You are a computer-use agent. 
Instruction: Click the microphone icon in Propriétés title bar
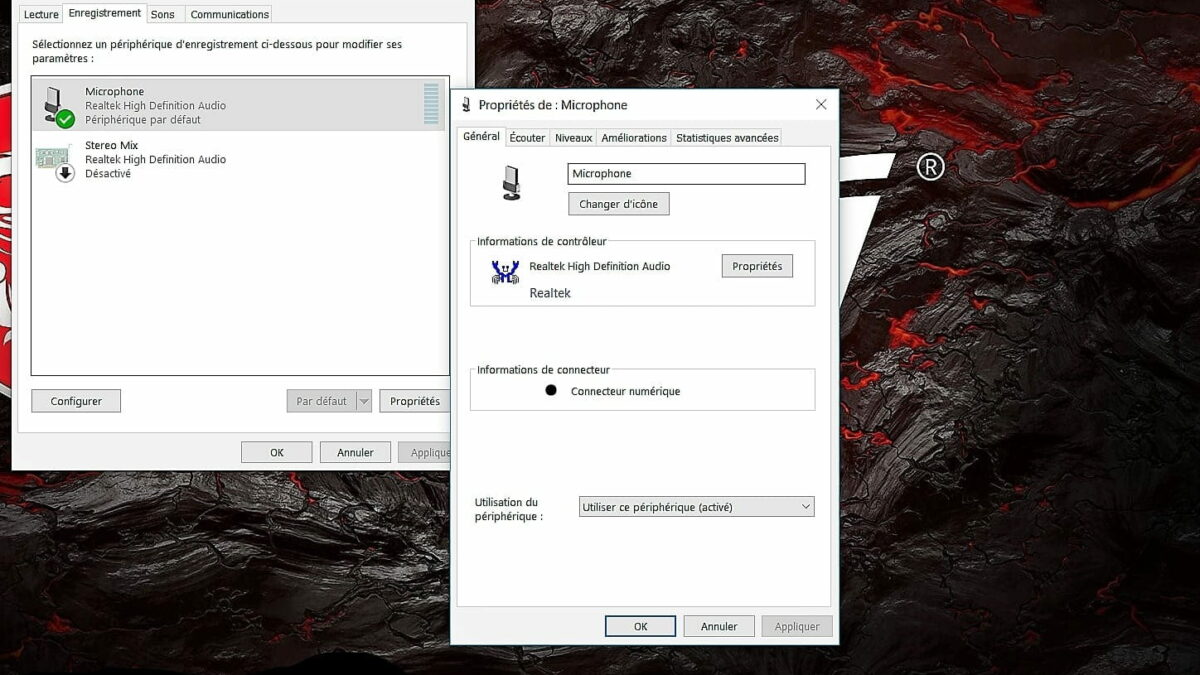466,105
